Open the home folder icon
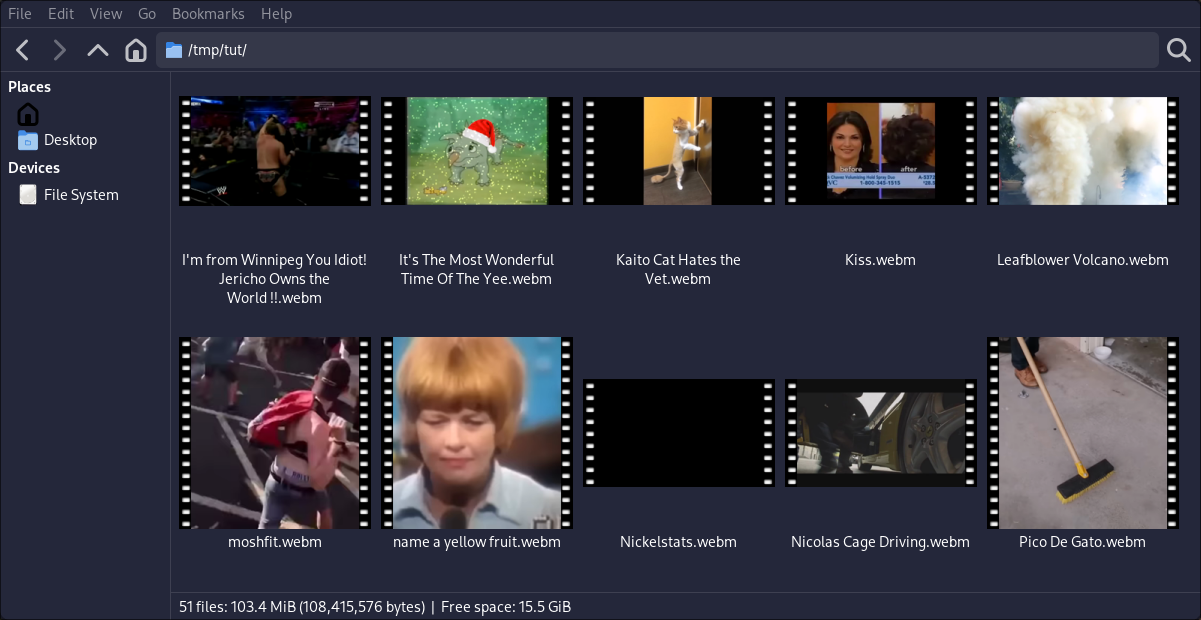This screenshot has width=1201, height=620. click(x=135, y=49)
